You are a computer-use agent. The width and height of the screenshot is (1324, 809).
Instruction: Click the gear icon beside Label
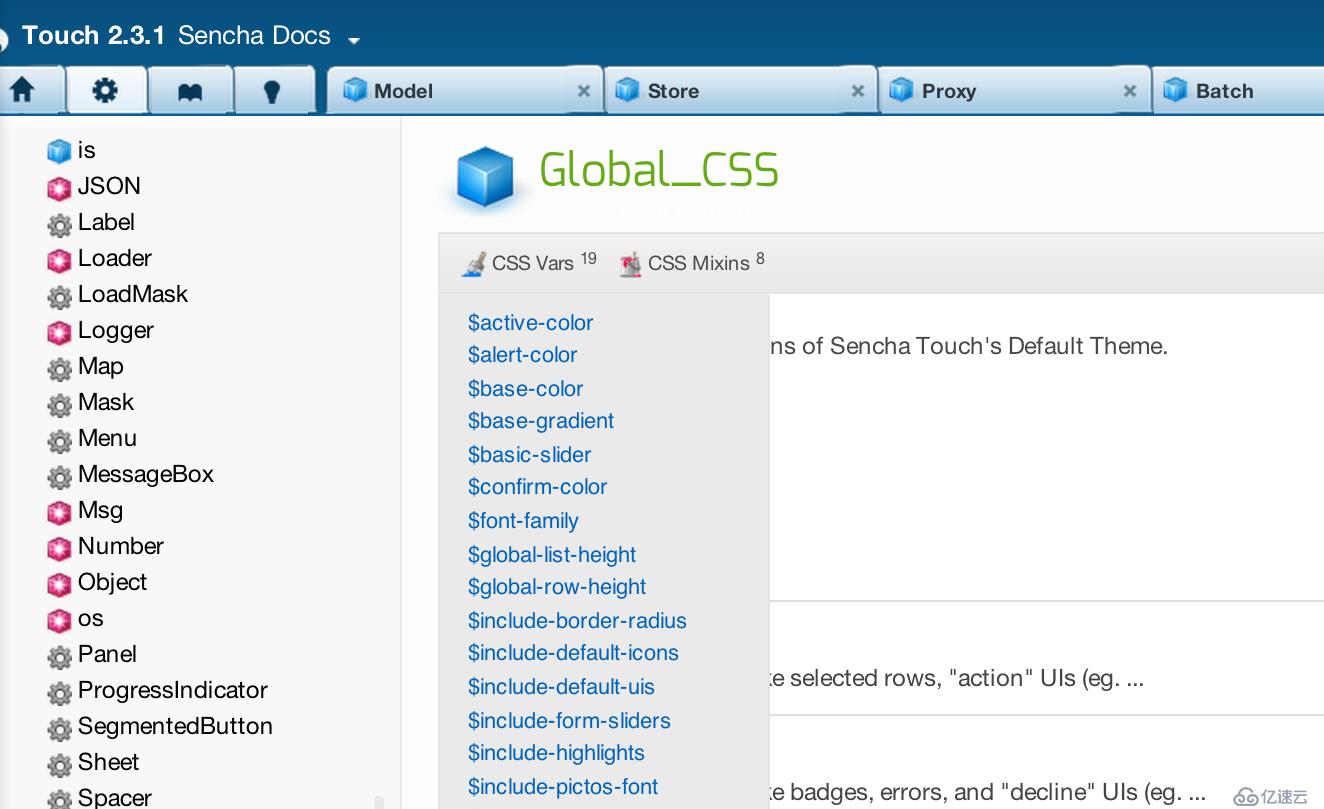pyautogui.click(x=59, y=224)
